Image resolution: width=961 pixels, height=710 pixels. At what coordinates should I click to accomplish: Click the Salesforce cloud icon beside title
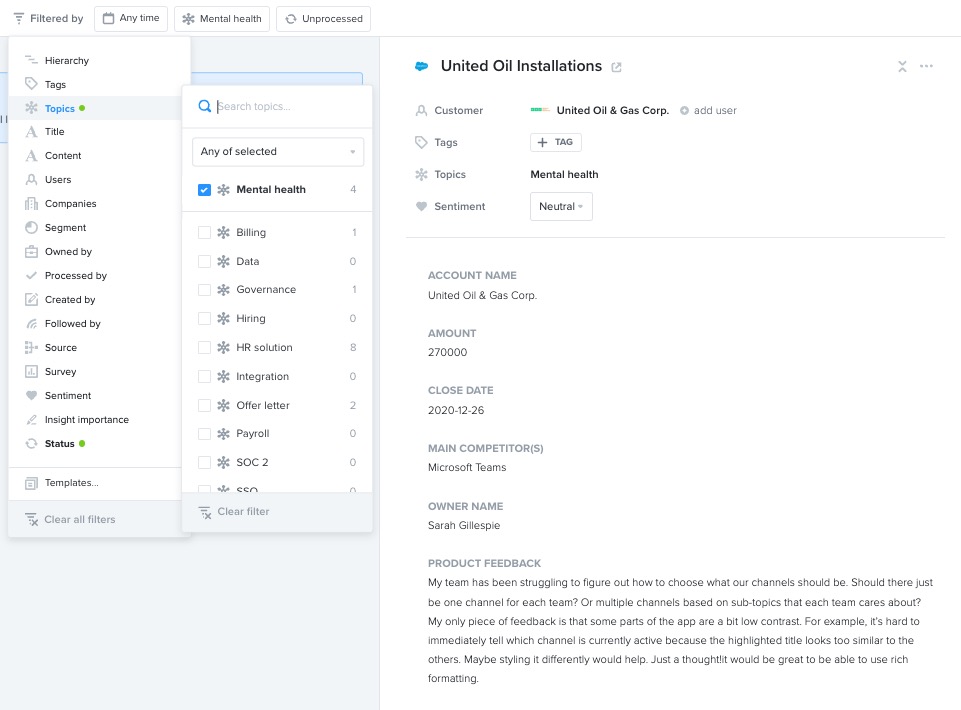pyautogui.click(x=422, y=66)
